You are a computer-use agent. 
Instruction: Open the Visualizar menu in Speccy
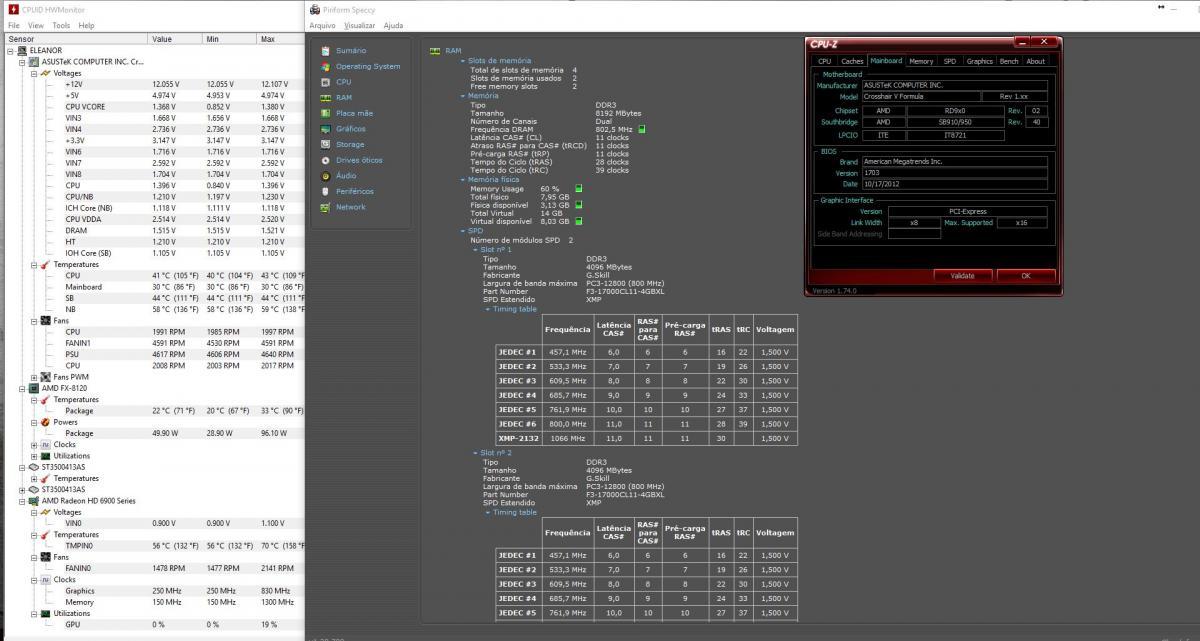pyautogui.click(x=360, y=25)
